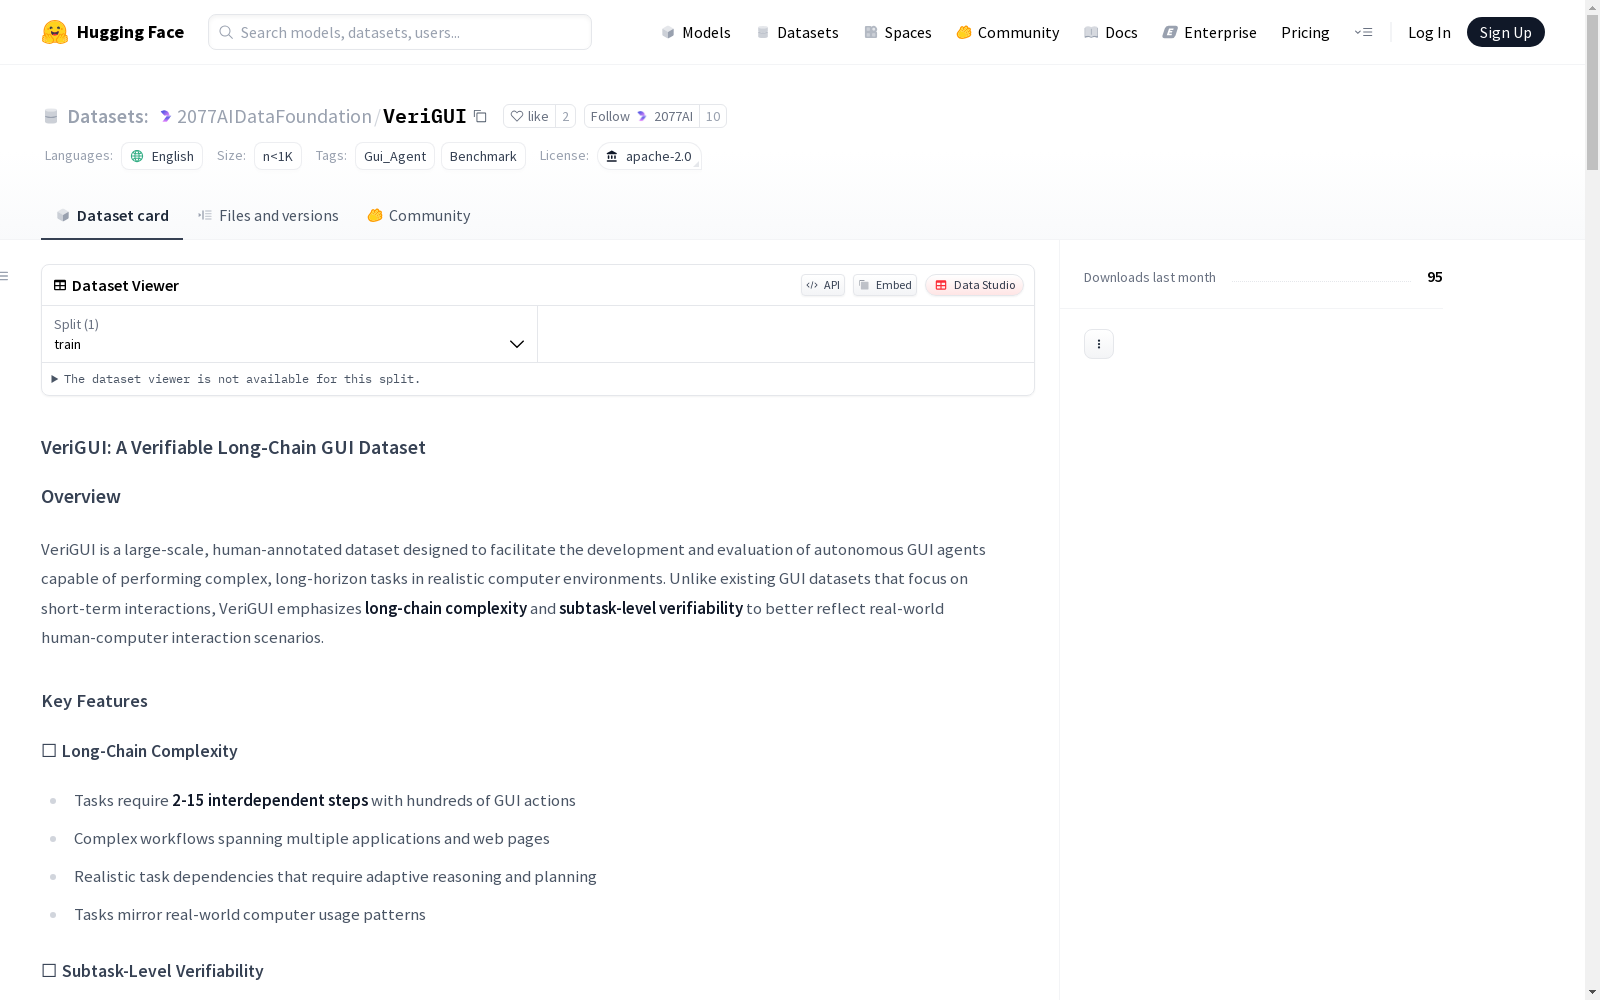Click the apache-2.0 license tag
This screenshot has width=1600, height=1000.
649,156
